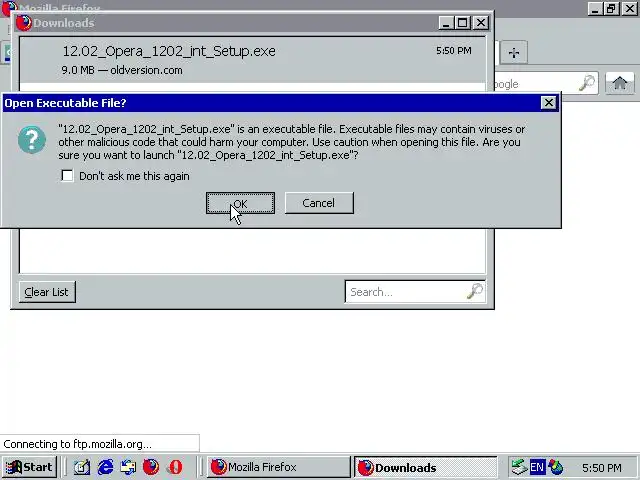This screenshot has width=640, height=480.
Task: Click the question mark icon in the dialog
Action: (x=32, y=140)
